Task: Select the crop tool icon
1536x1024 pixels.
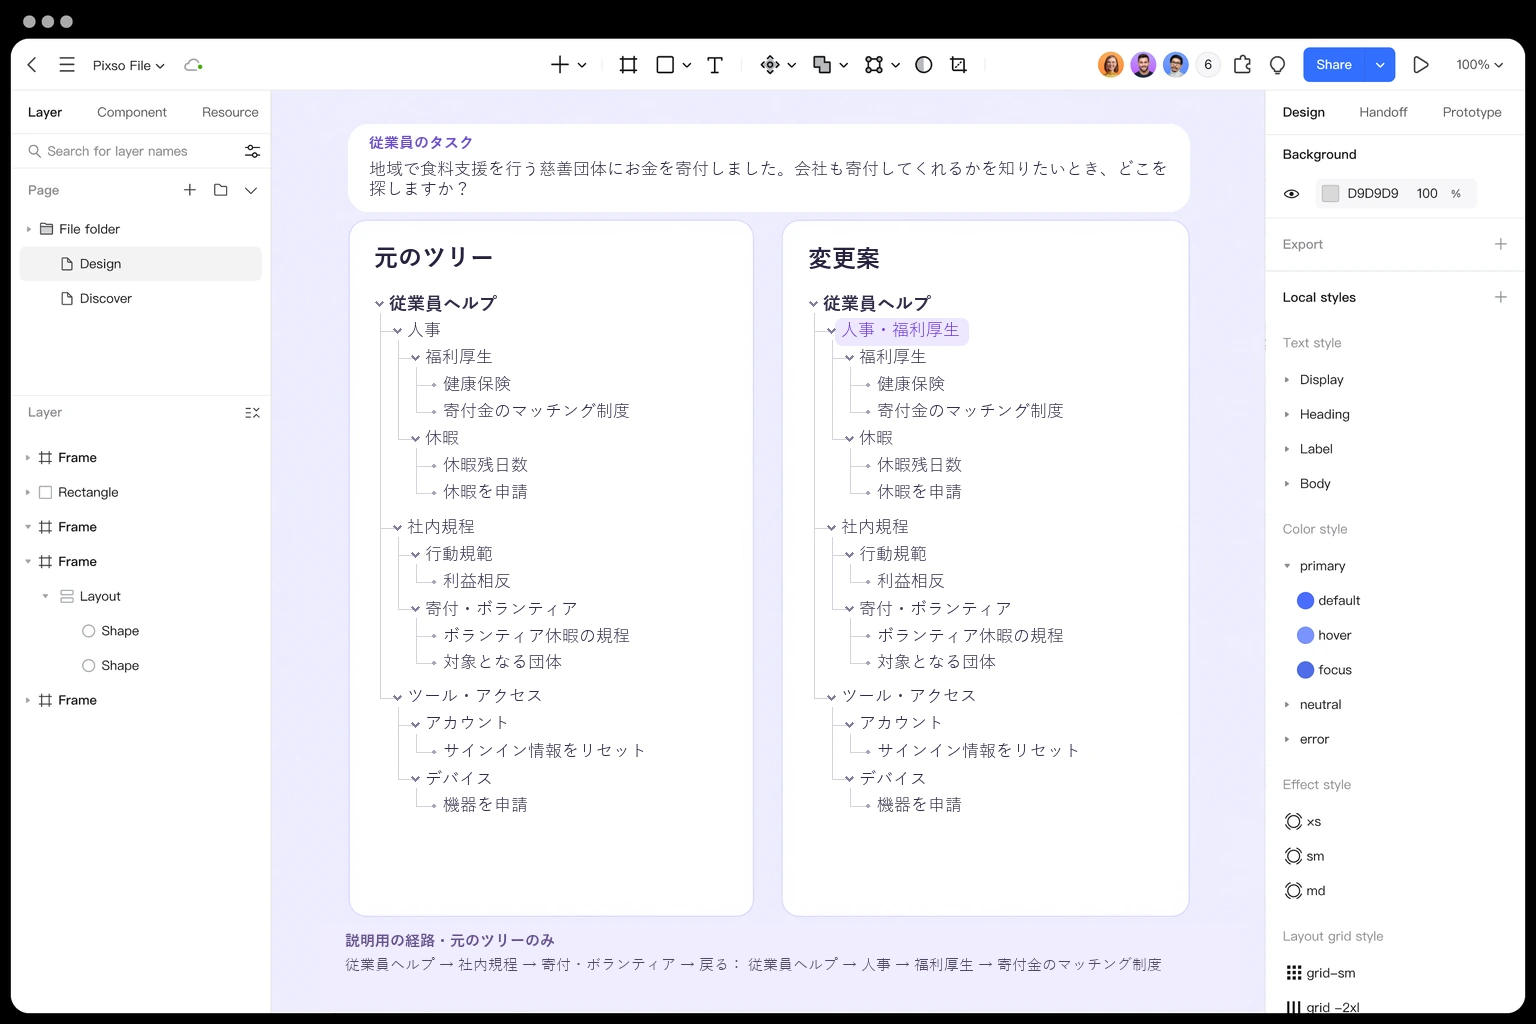Action: [x=958, y=65]
